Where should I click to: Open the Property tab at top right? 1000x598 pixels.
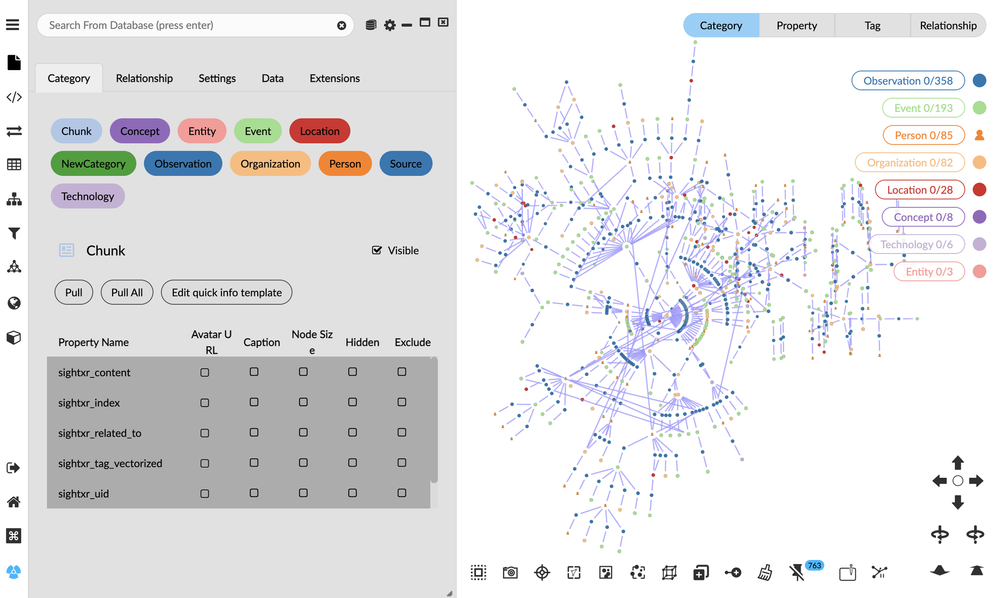[796, 25]
